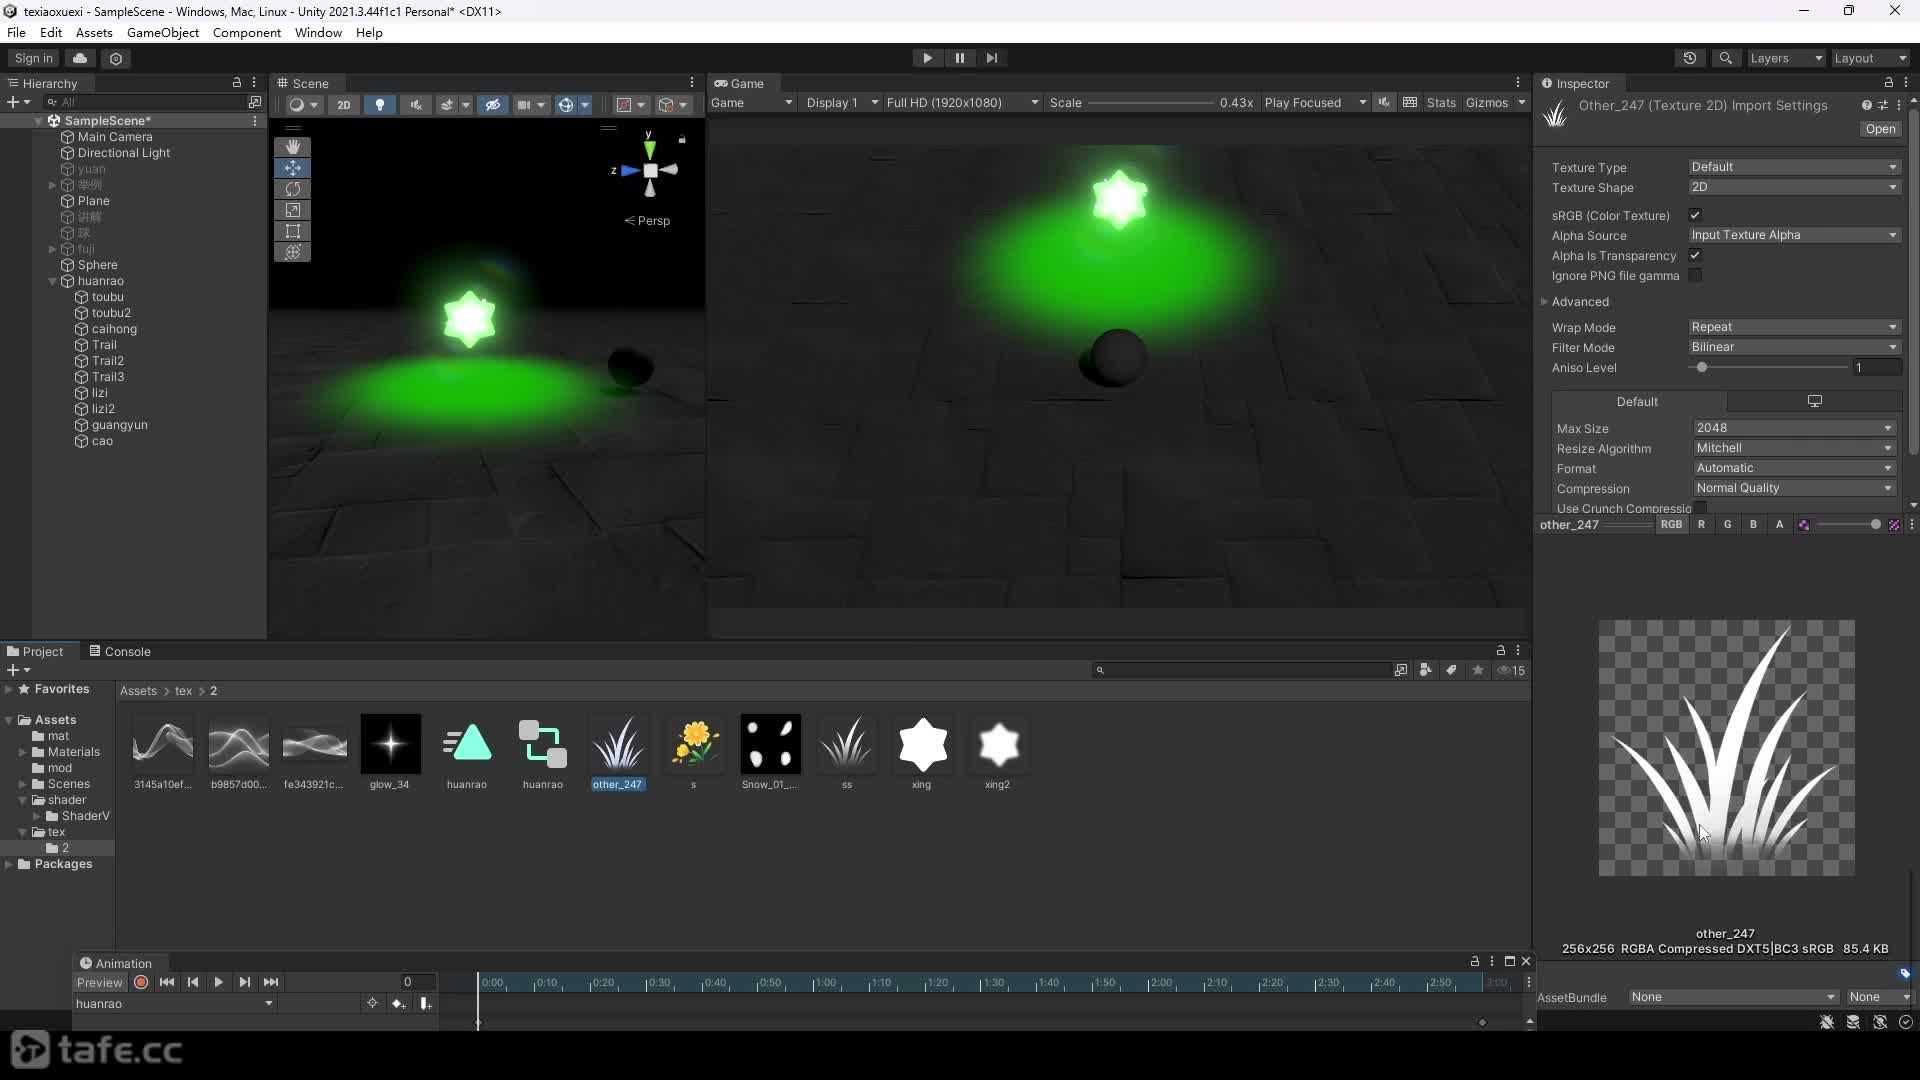Show alpha channel A in texture preview

[x=1779, y=524]
